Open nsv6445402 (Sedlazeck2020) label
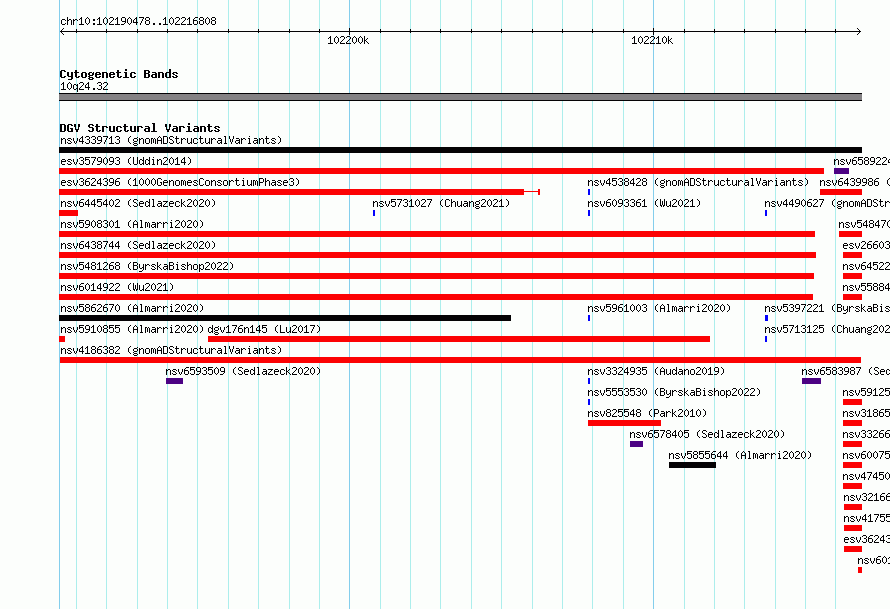 [x=138, y=203]
